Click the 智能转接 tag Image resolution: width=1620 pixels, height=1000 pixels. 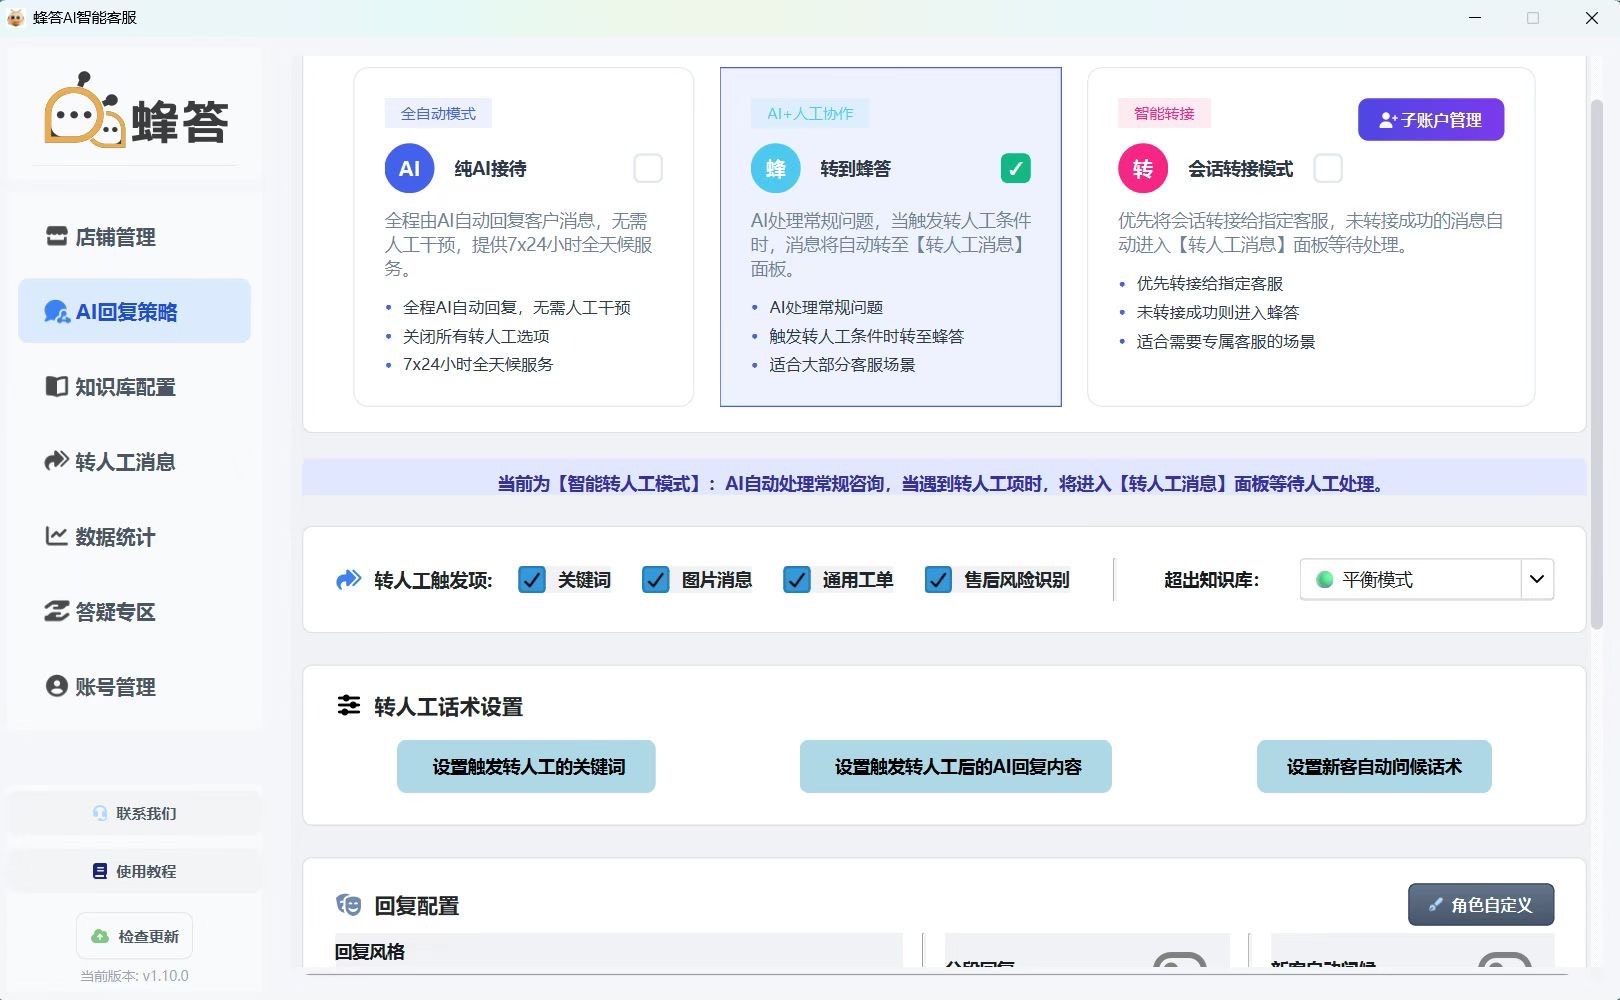click(x=1164, y=114)
